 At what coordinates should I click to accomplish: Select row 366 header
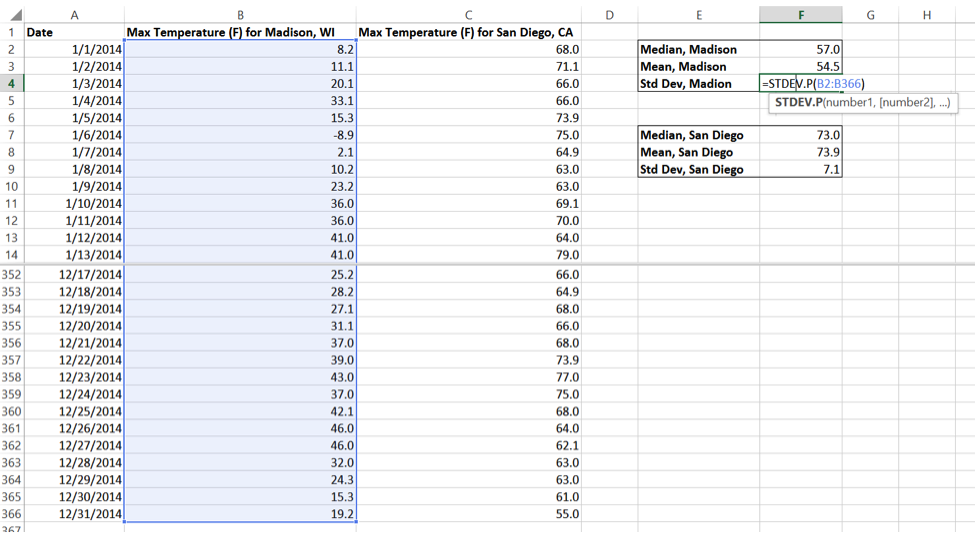click(x=12, y=514)
